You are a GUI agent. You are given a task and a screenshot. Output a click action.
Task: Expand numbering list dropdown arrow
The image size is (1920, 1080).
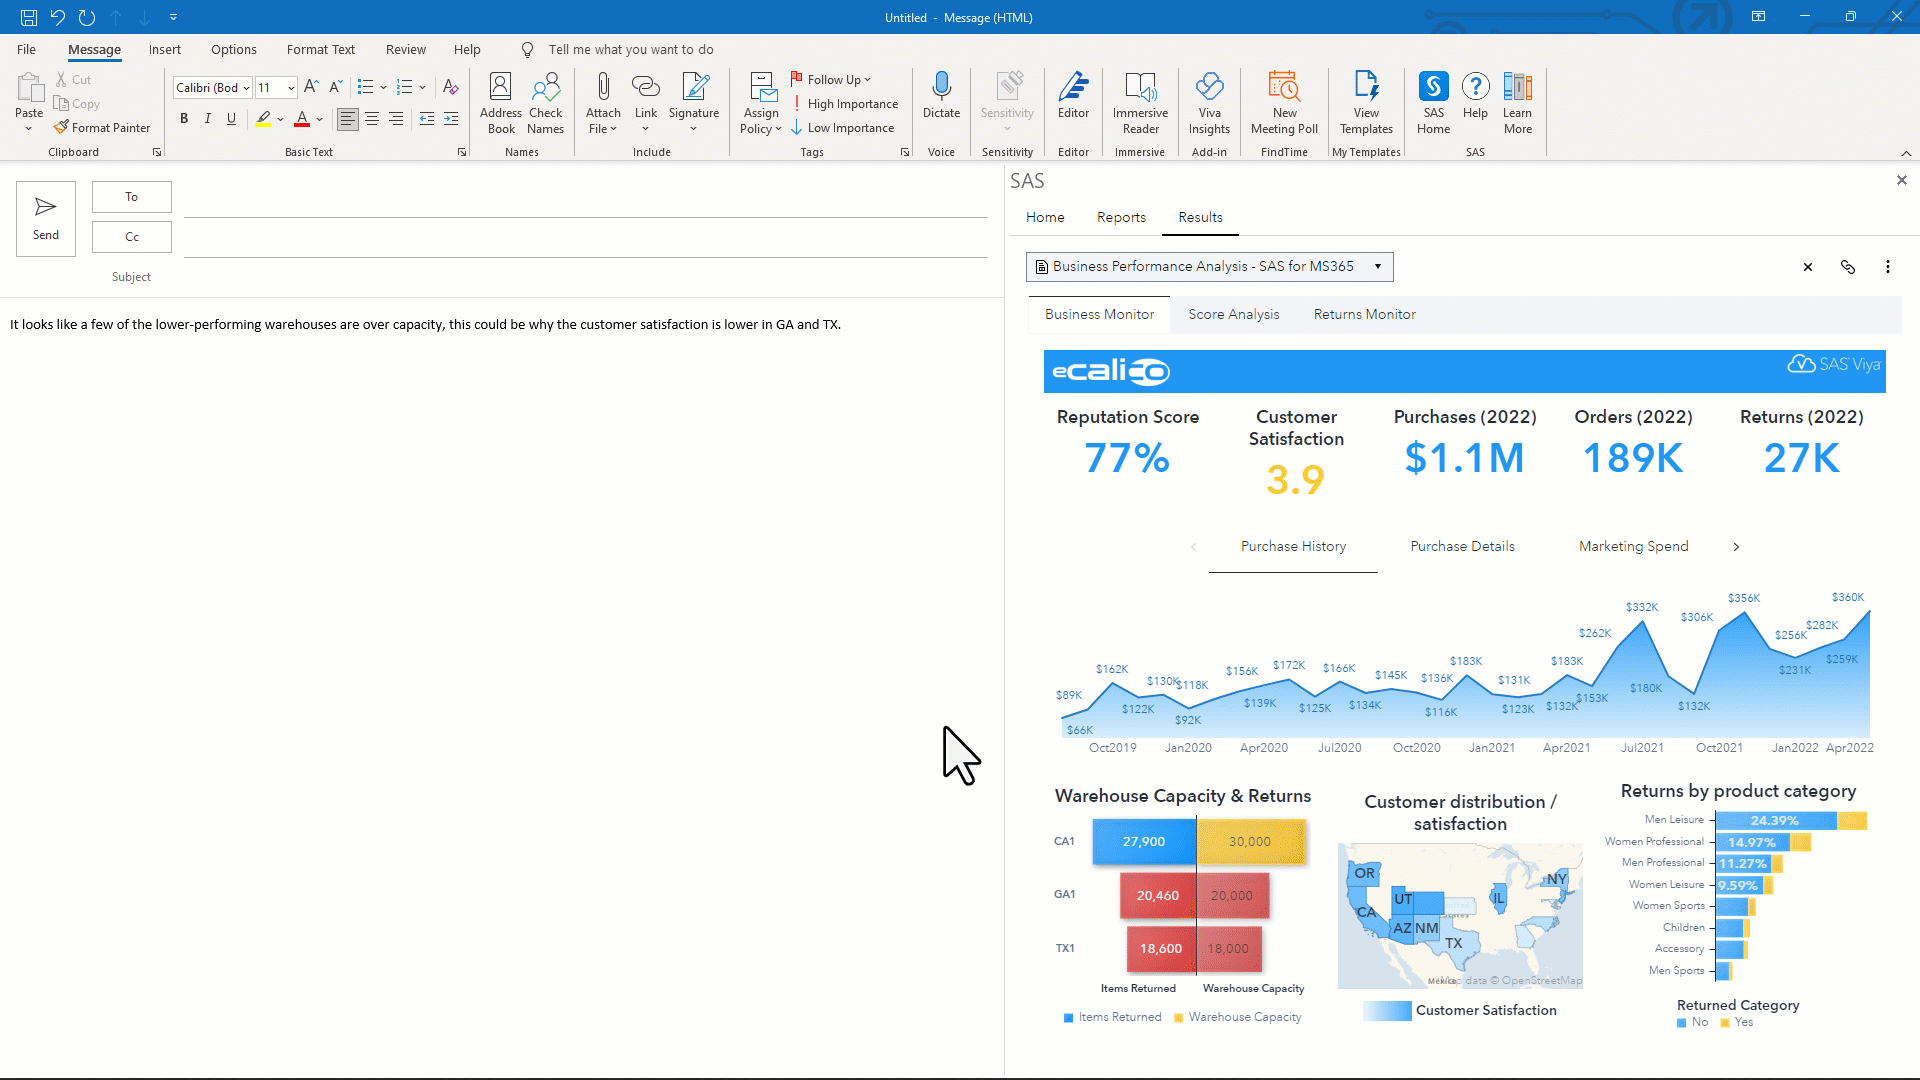[422, 87]
